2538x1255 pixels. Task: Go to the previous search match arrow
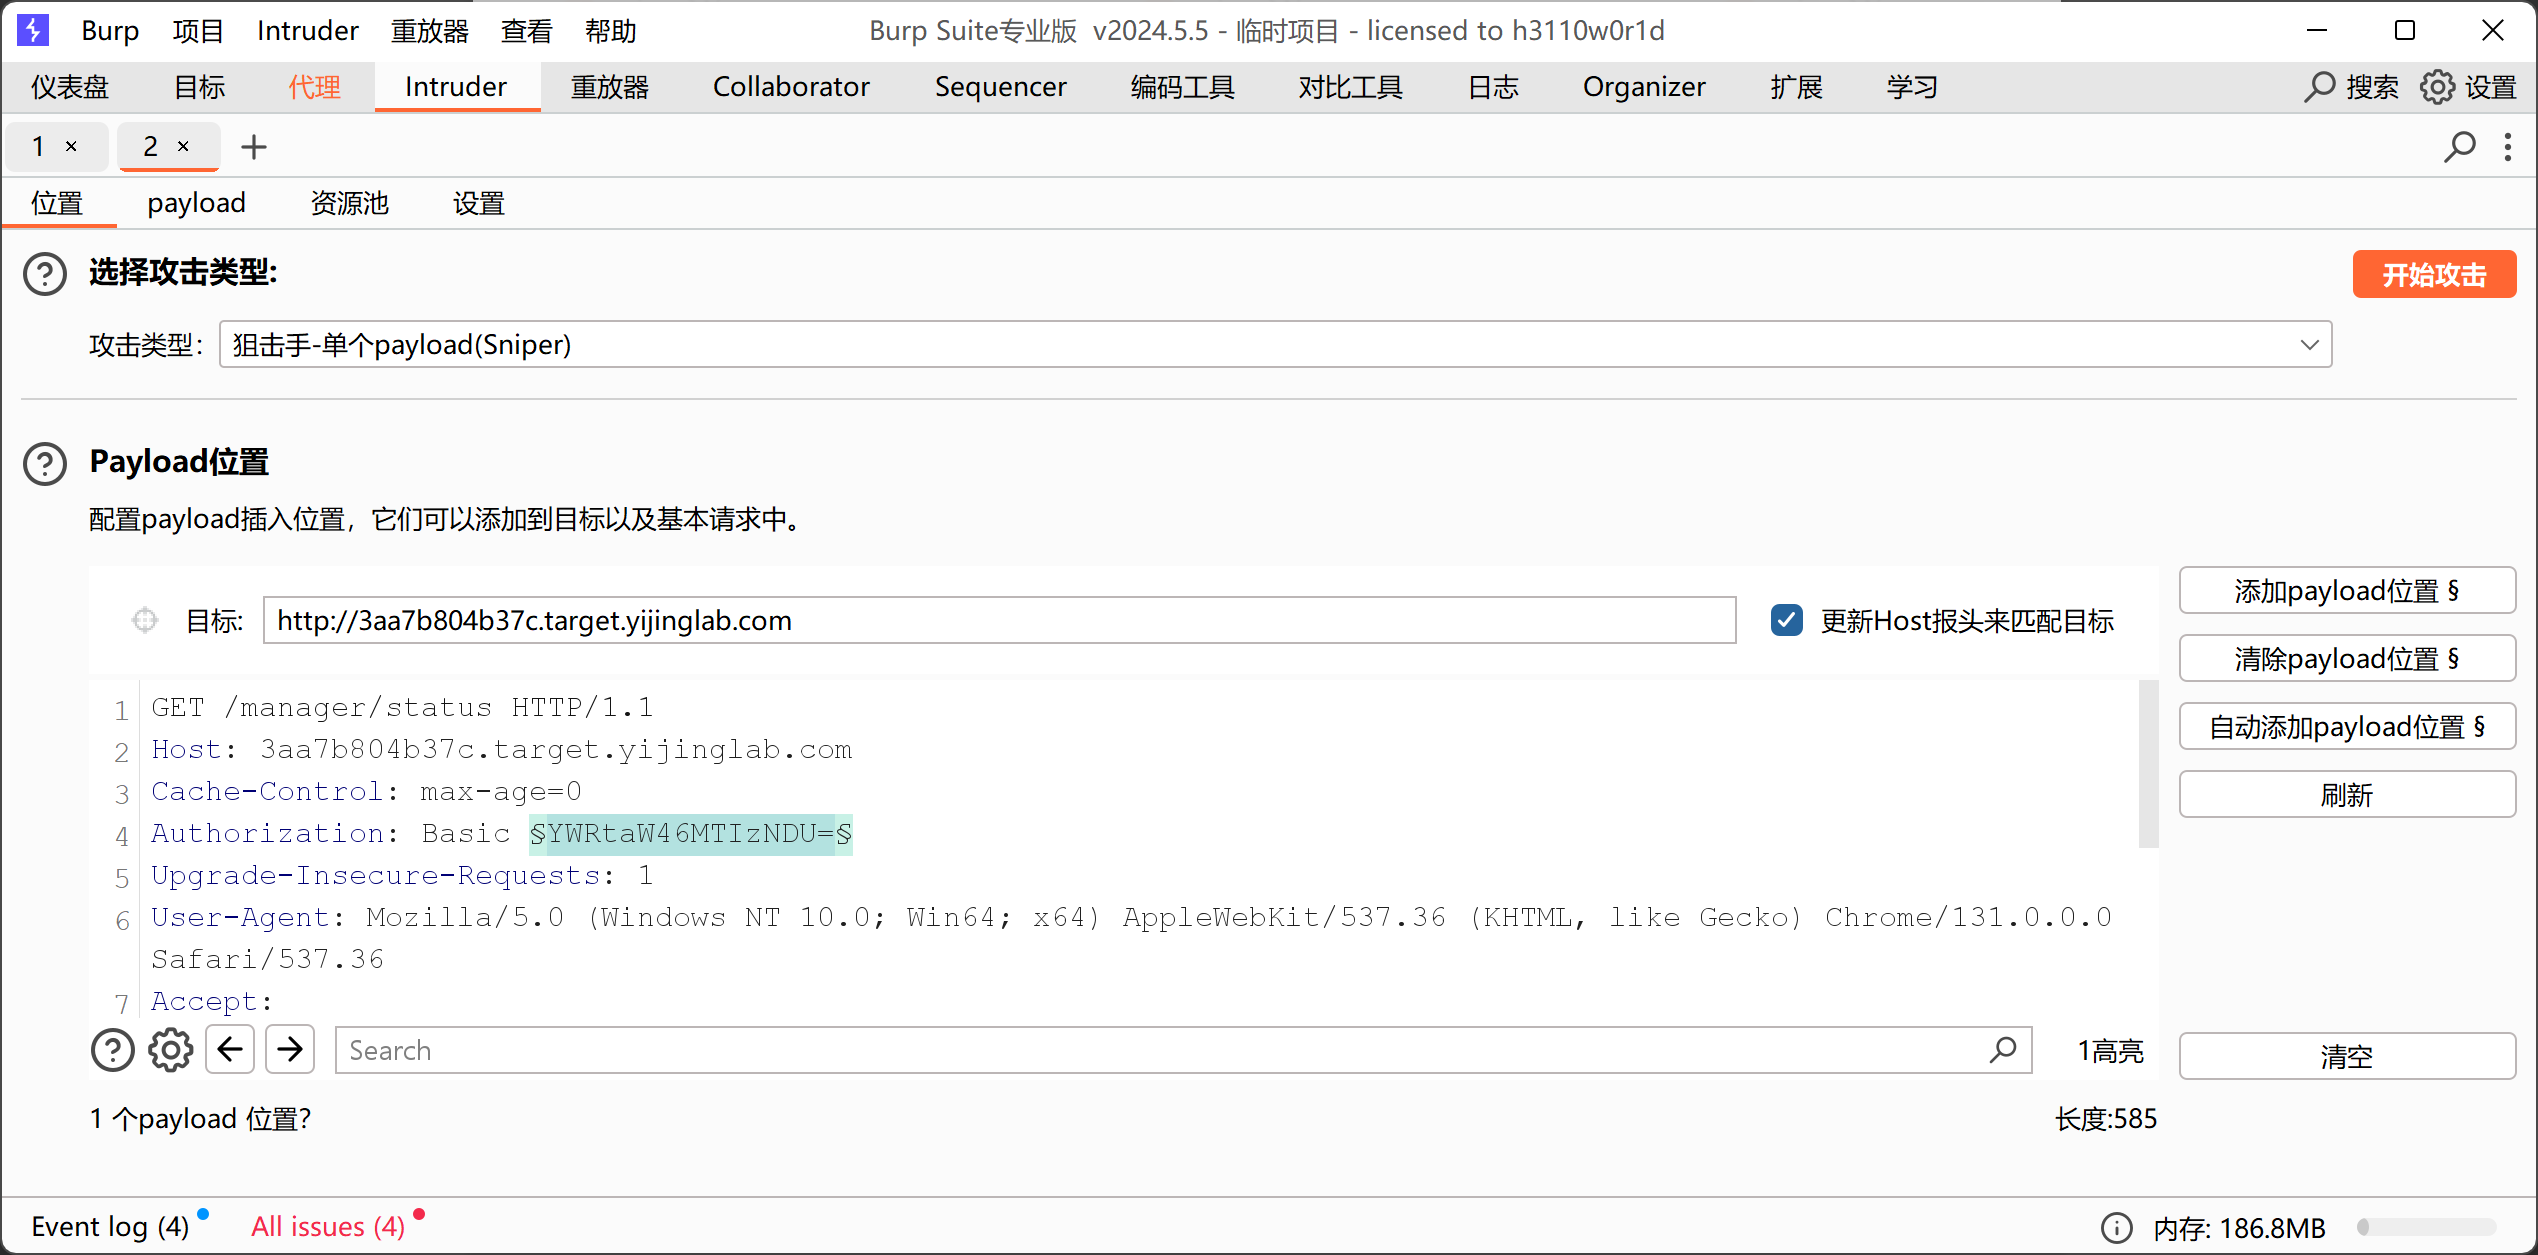tap(230, 1049)
